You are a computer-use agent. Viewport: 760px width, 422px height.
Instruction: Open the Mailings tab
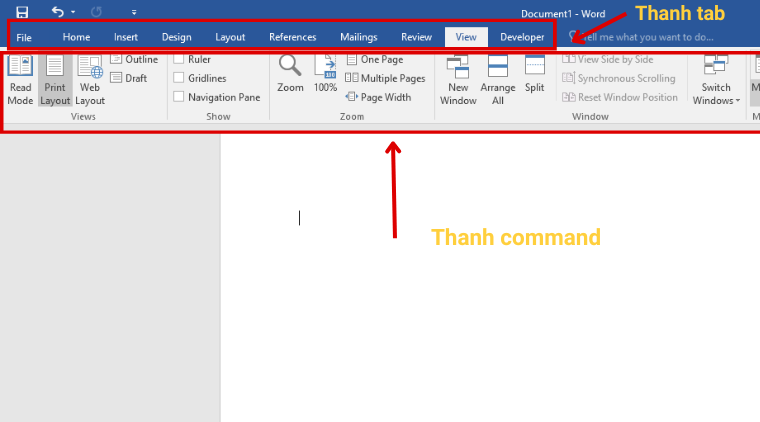click(x=359, y=37)
